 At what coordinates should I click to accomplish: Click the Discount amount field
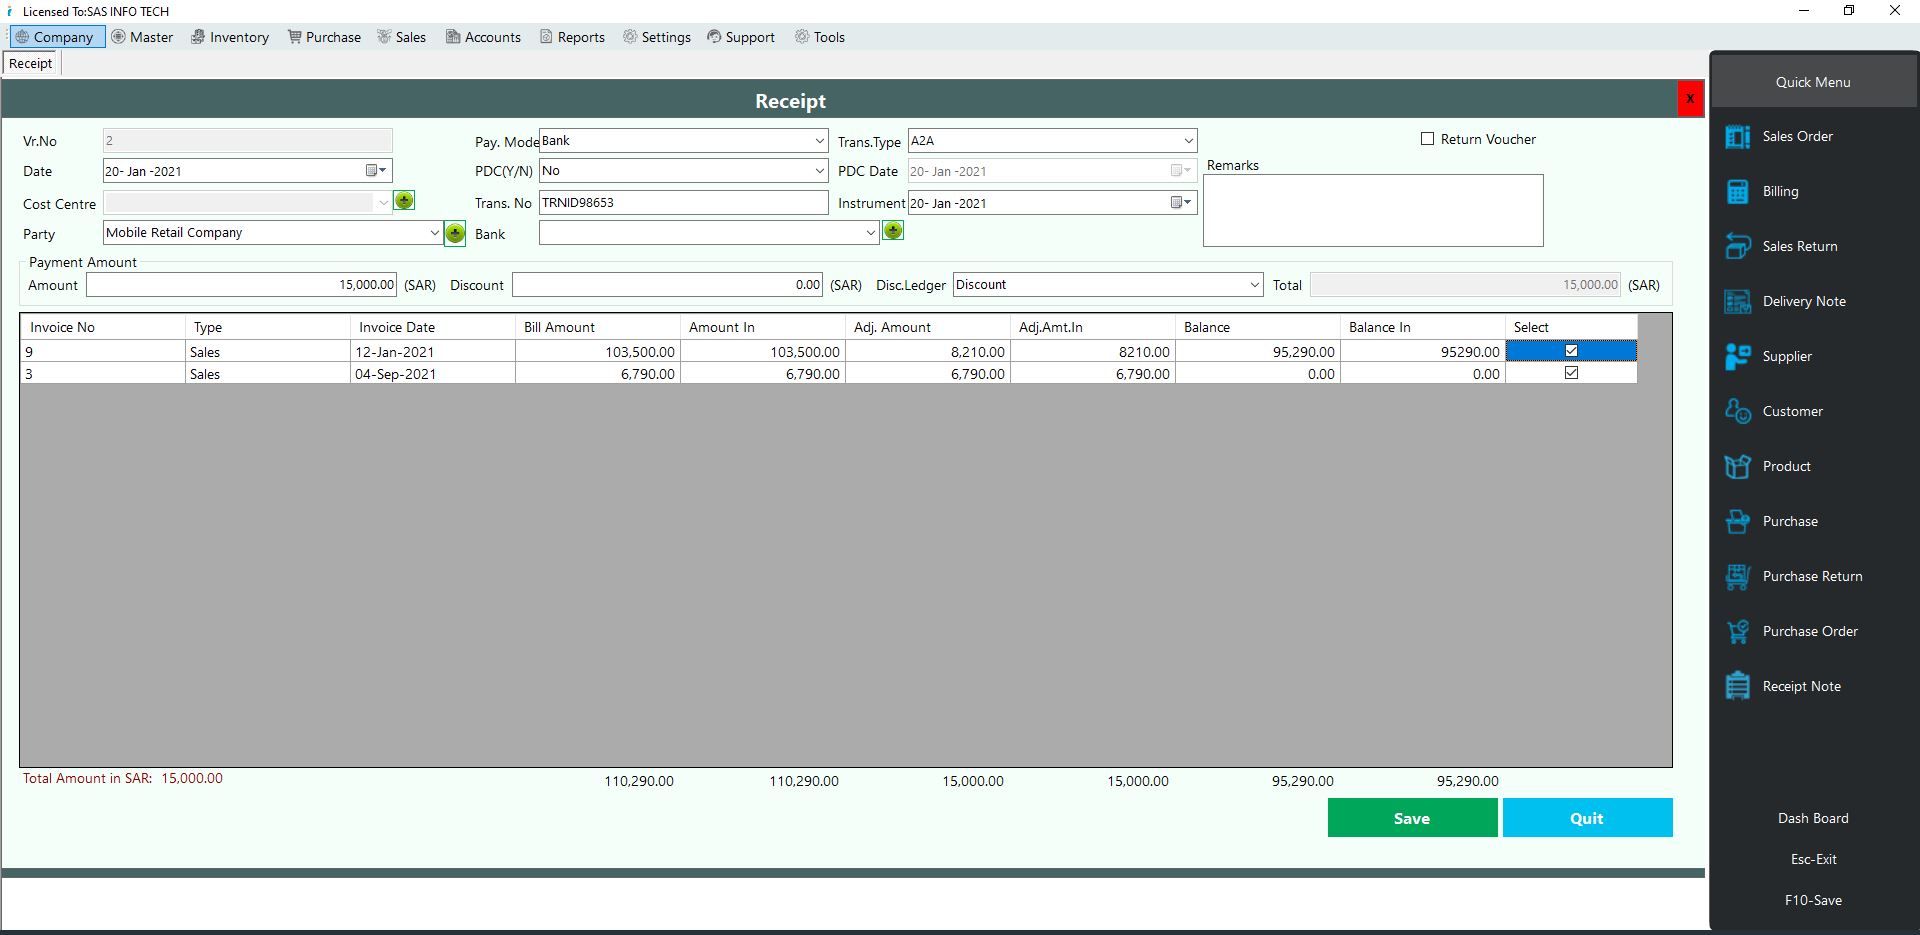(667, 285)
